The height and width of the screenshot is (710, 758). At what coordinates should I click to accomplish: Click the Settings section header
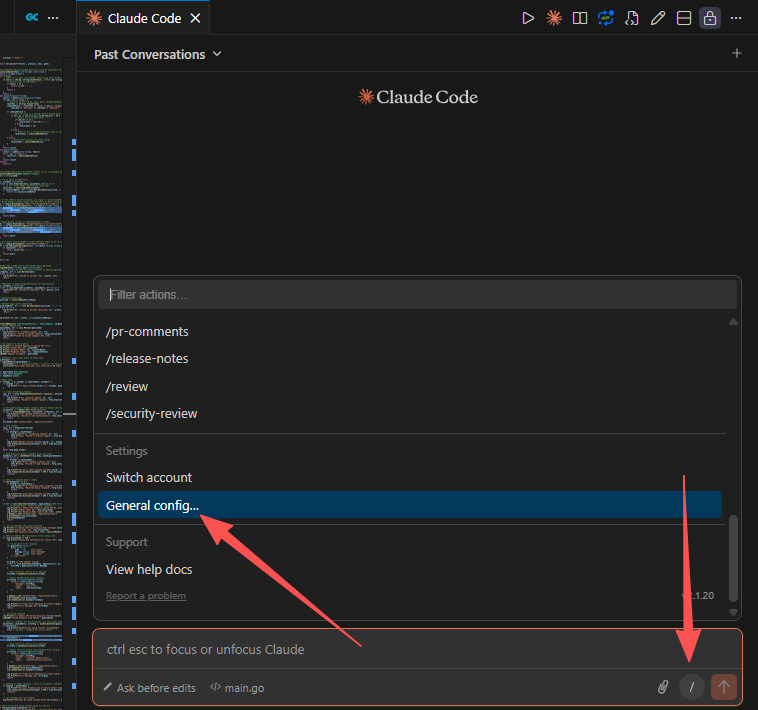pyautogui.click(x=127, y=451)
